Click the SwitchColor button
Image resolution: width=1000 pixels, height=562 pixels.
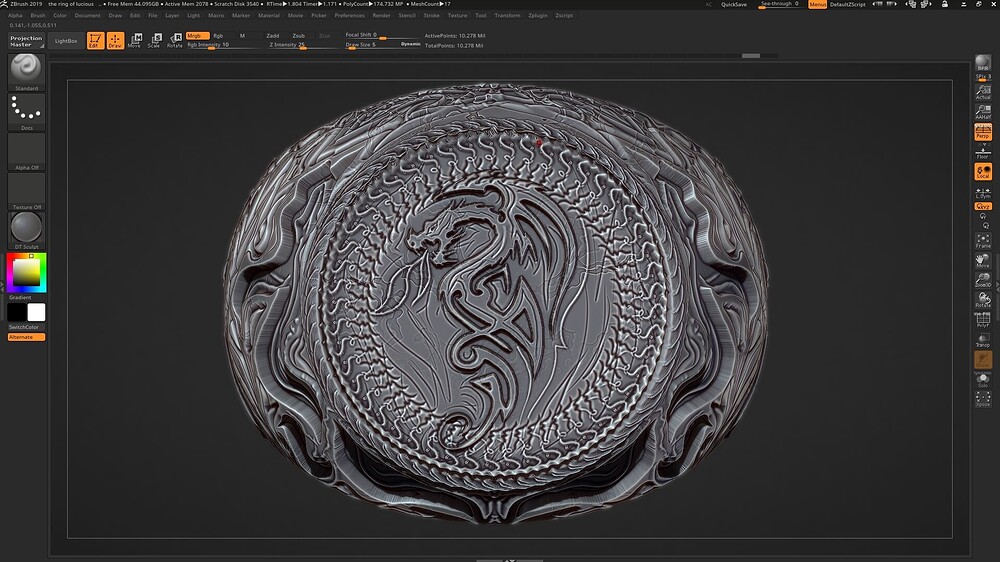point(24,327)
